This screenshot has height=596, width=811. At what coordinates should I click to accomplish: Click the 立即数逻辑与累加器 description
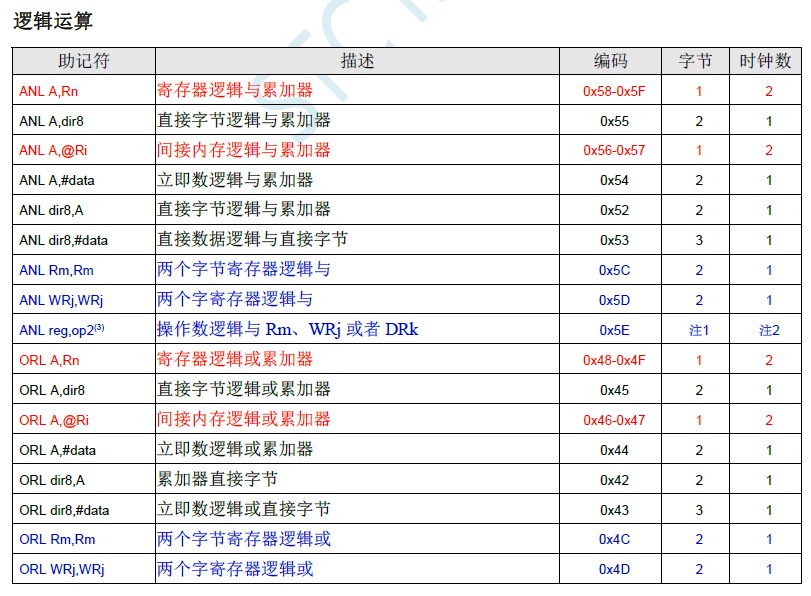tap(235, 180)
